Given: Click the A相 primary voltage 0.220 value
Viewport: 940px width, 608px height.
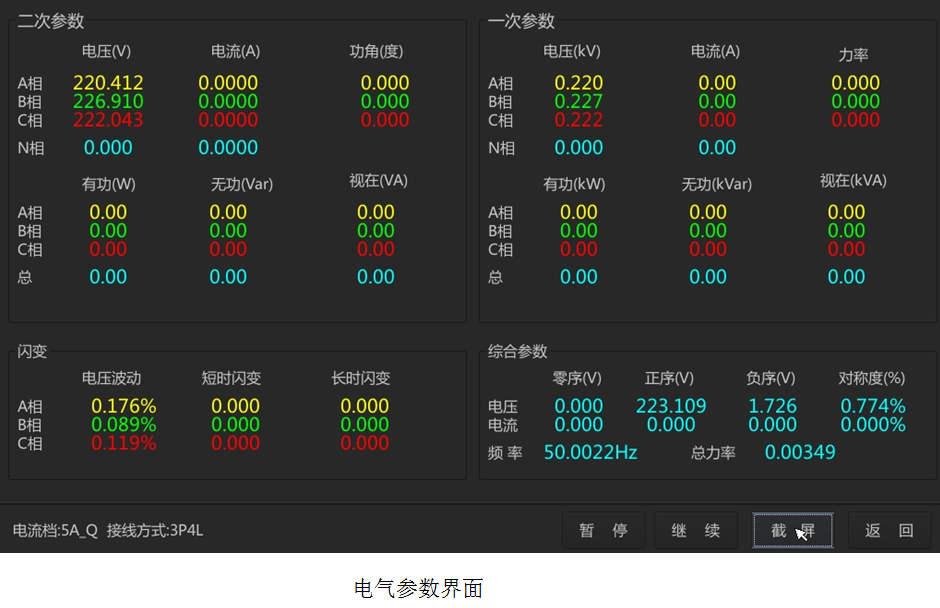Looking at the screenshot, I should pyautogui.click(x=578, y=83).
